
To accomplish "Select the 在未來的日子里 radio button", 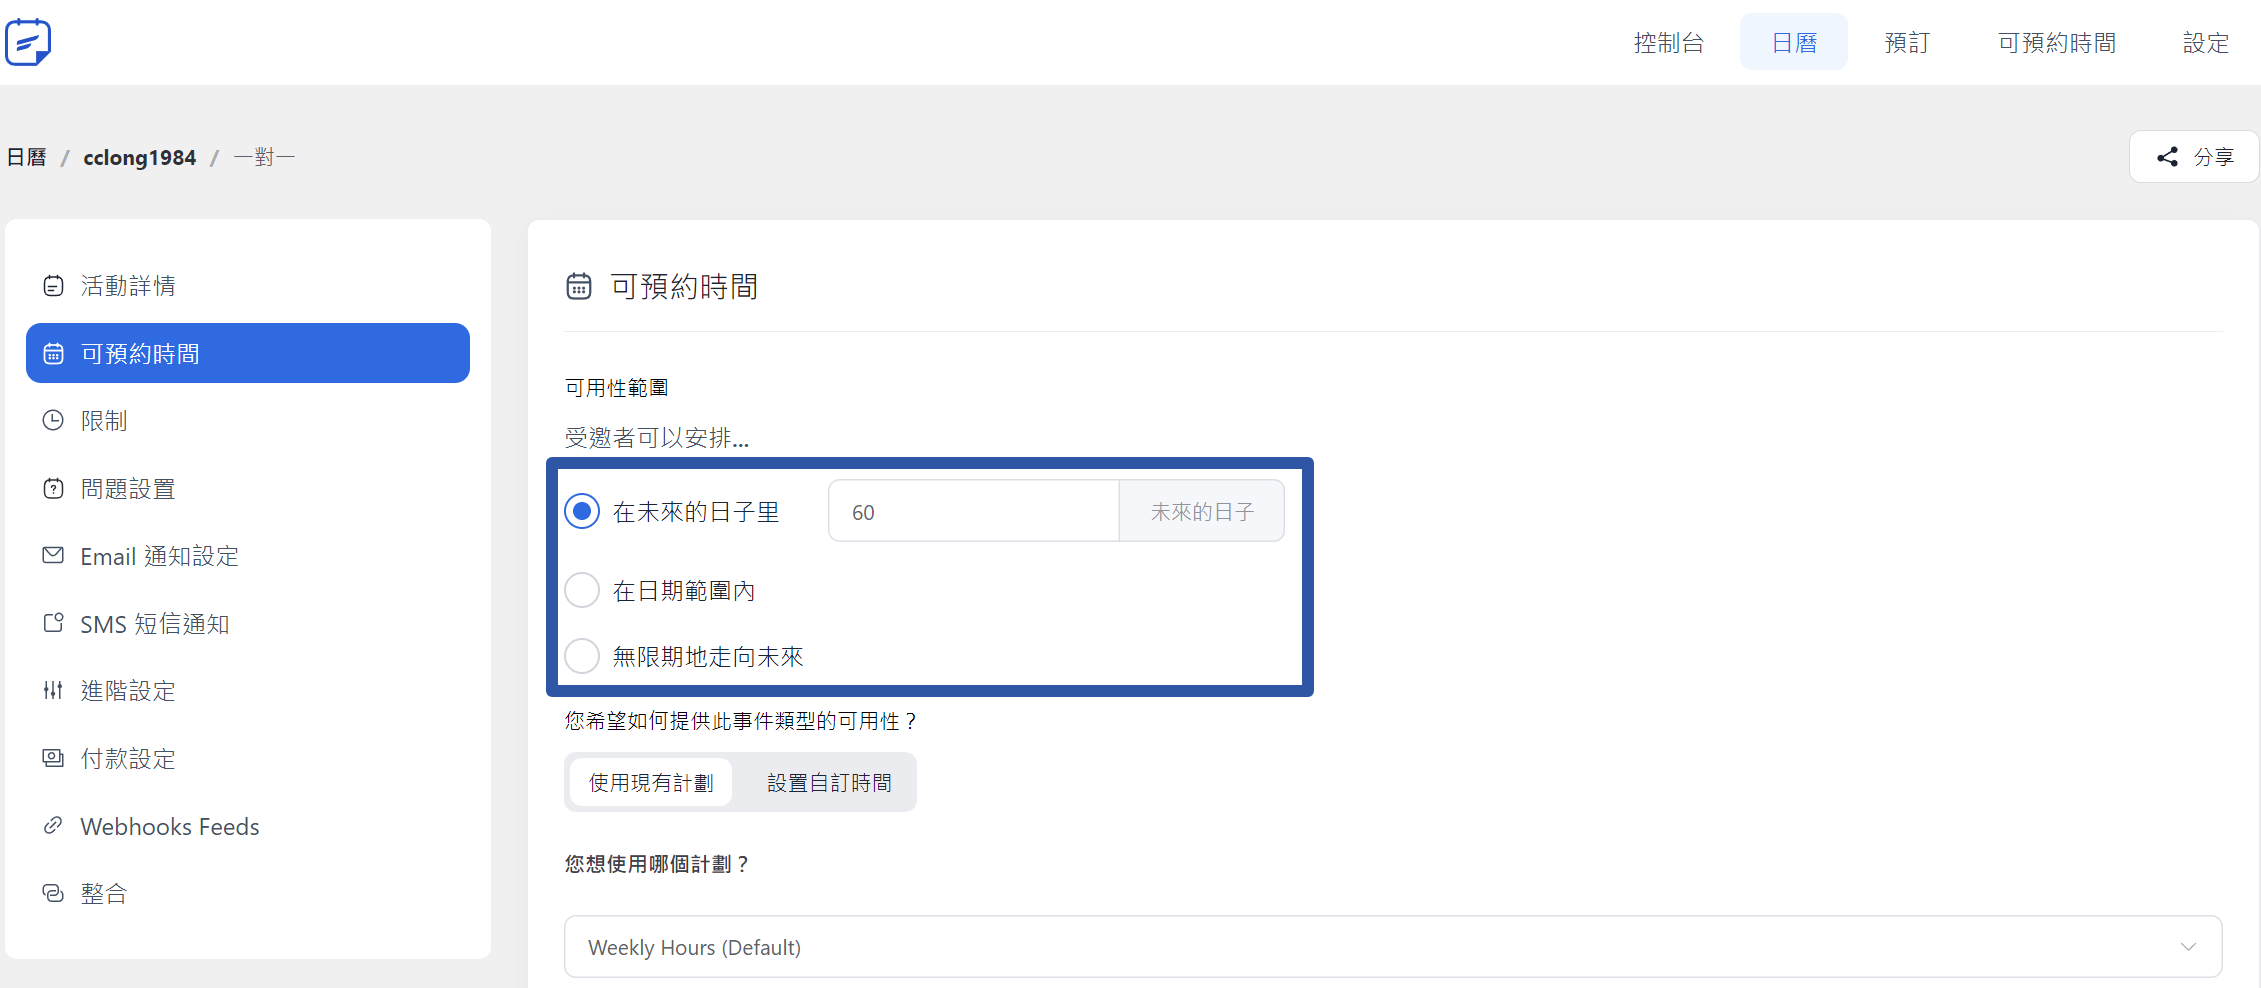I will click(x=582, y=512).
